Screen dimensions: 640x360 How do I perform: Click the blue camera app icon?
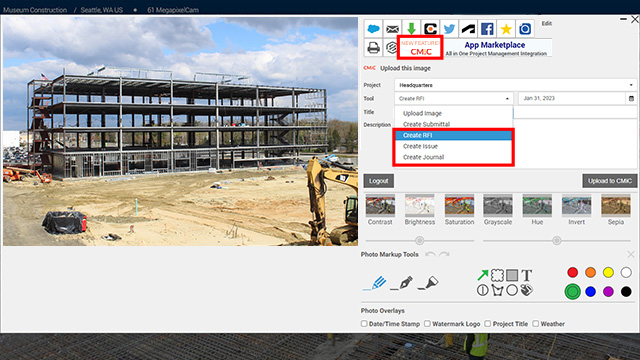pyautogui.click(x=525, y=29)
